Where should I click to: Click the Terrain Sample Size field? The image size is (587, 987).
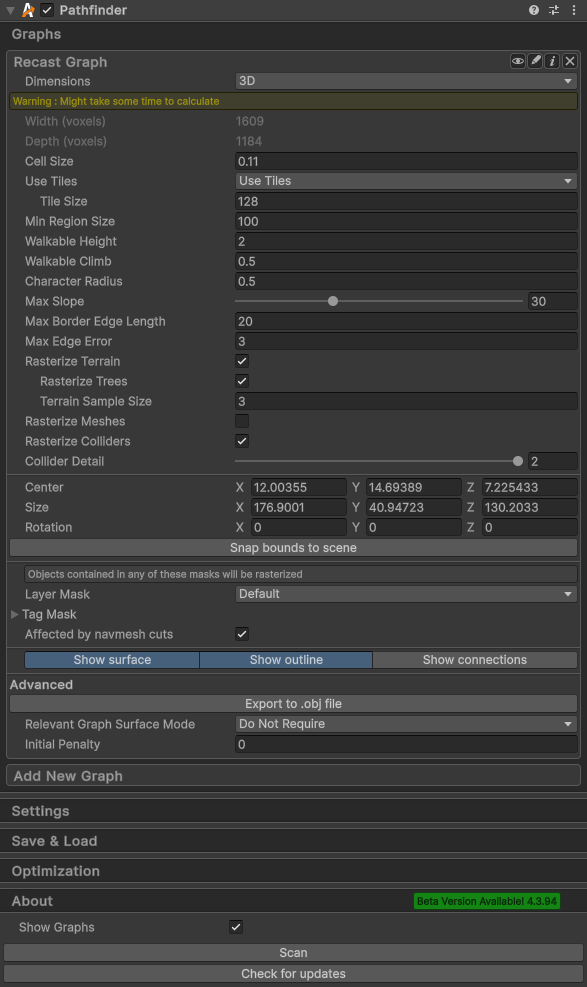[406, 401]
